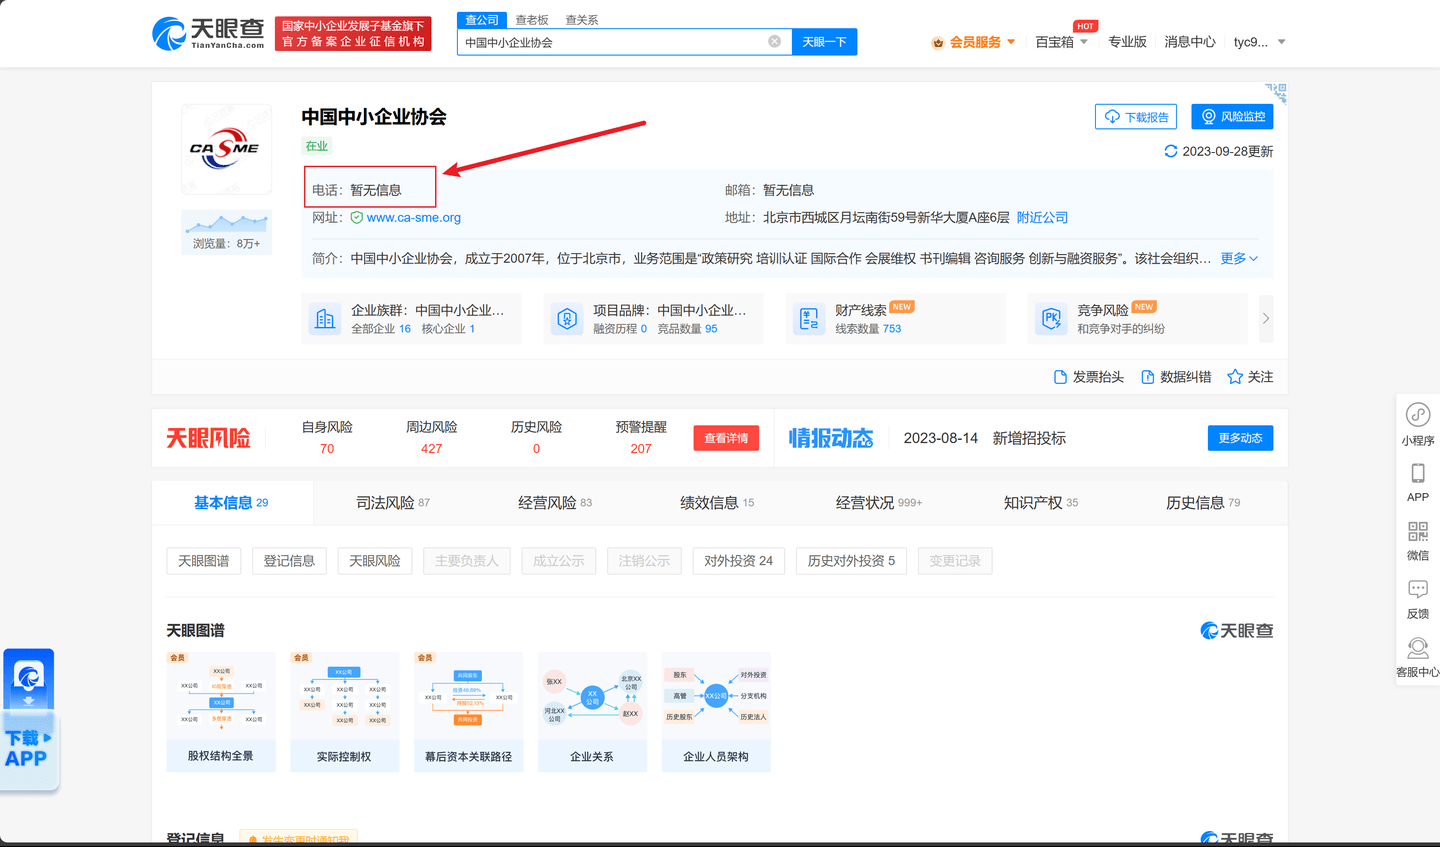The width and height of the screenshot is (1440, 847).
Task: Click the 附近公司 link
Action: click(1042, 217)
